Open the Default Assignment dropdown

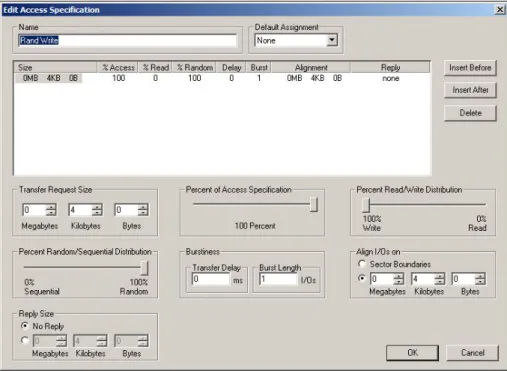(x=331, y=41)
